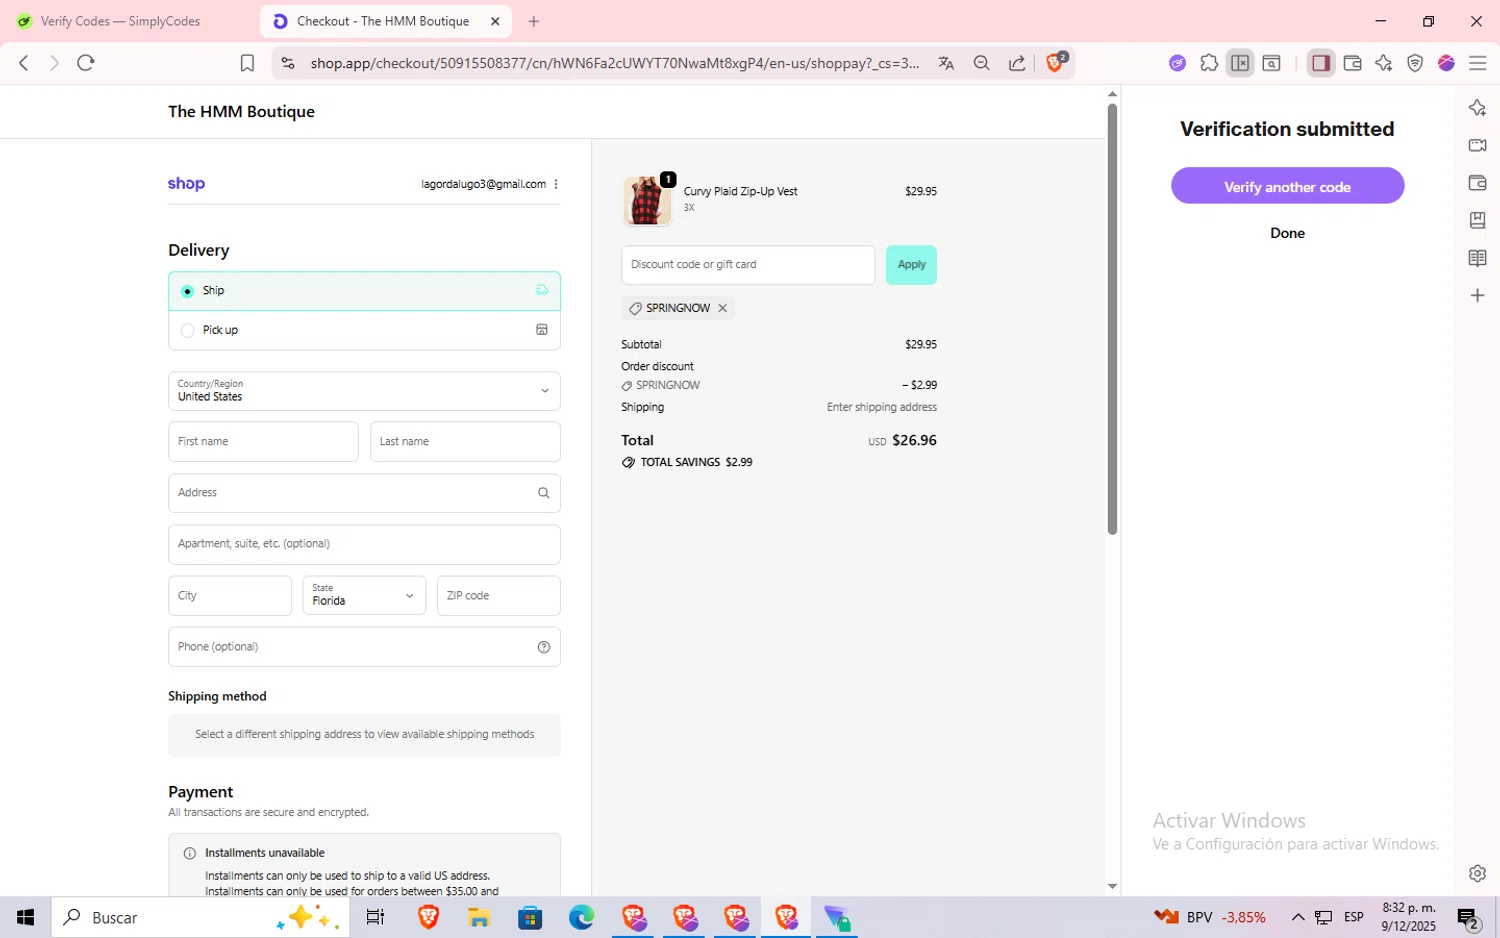Expand the Country/Region dropdown
The height and width of the screenshot is (938, 1500).
pyautogui.click(x=364, y=391)
